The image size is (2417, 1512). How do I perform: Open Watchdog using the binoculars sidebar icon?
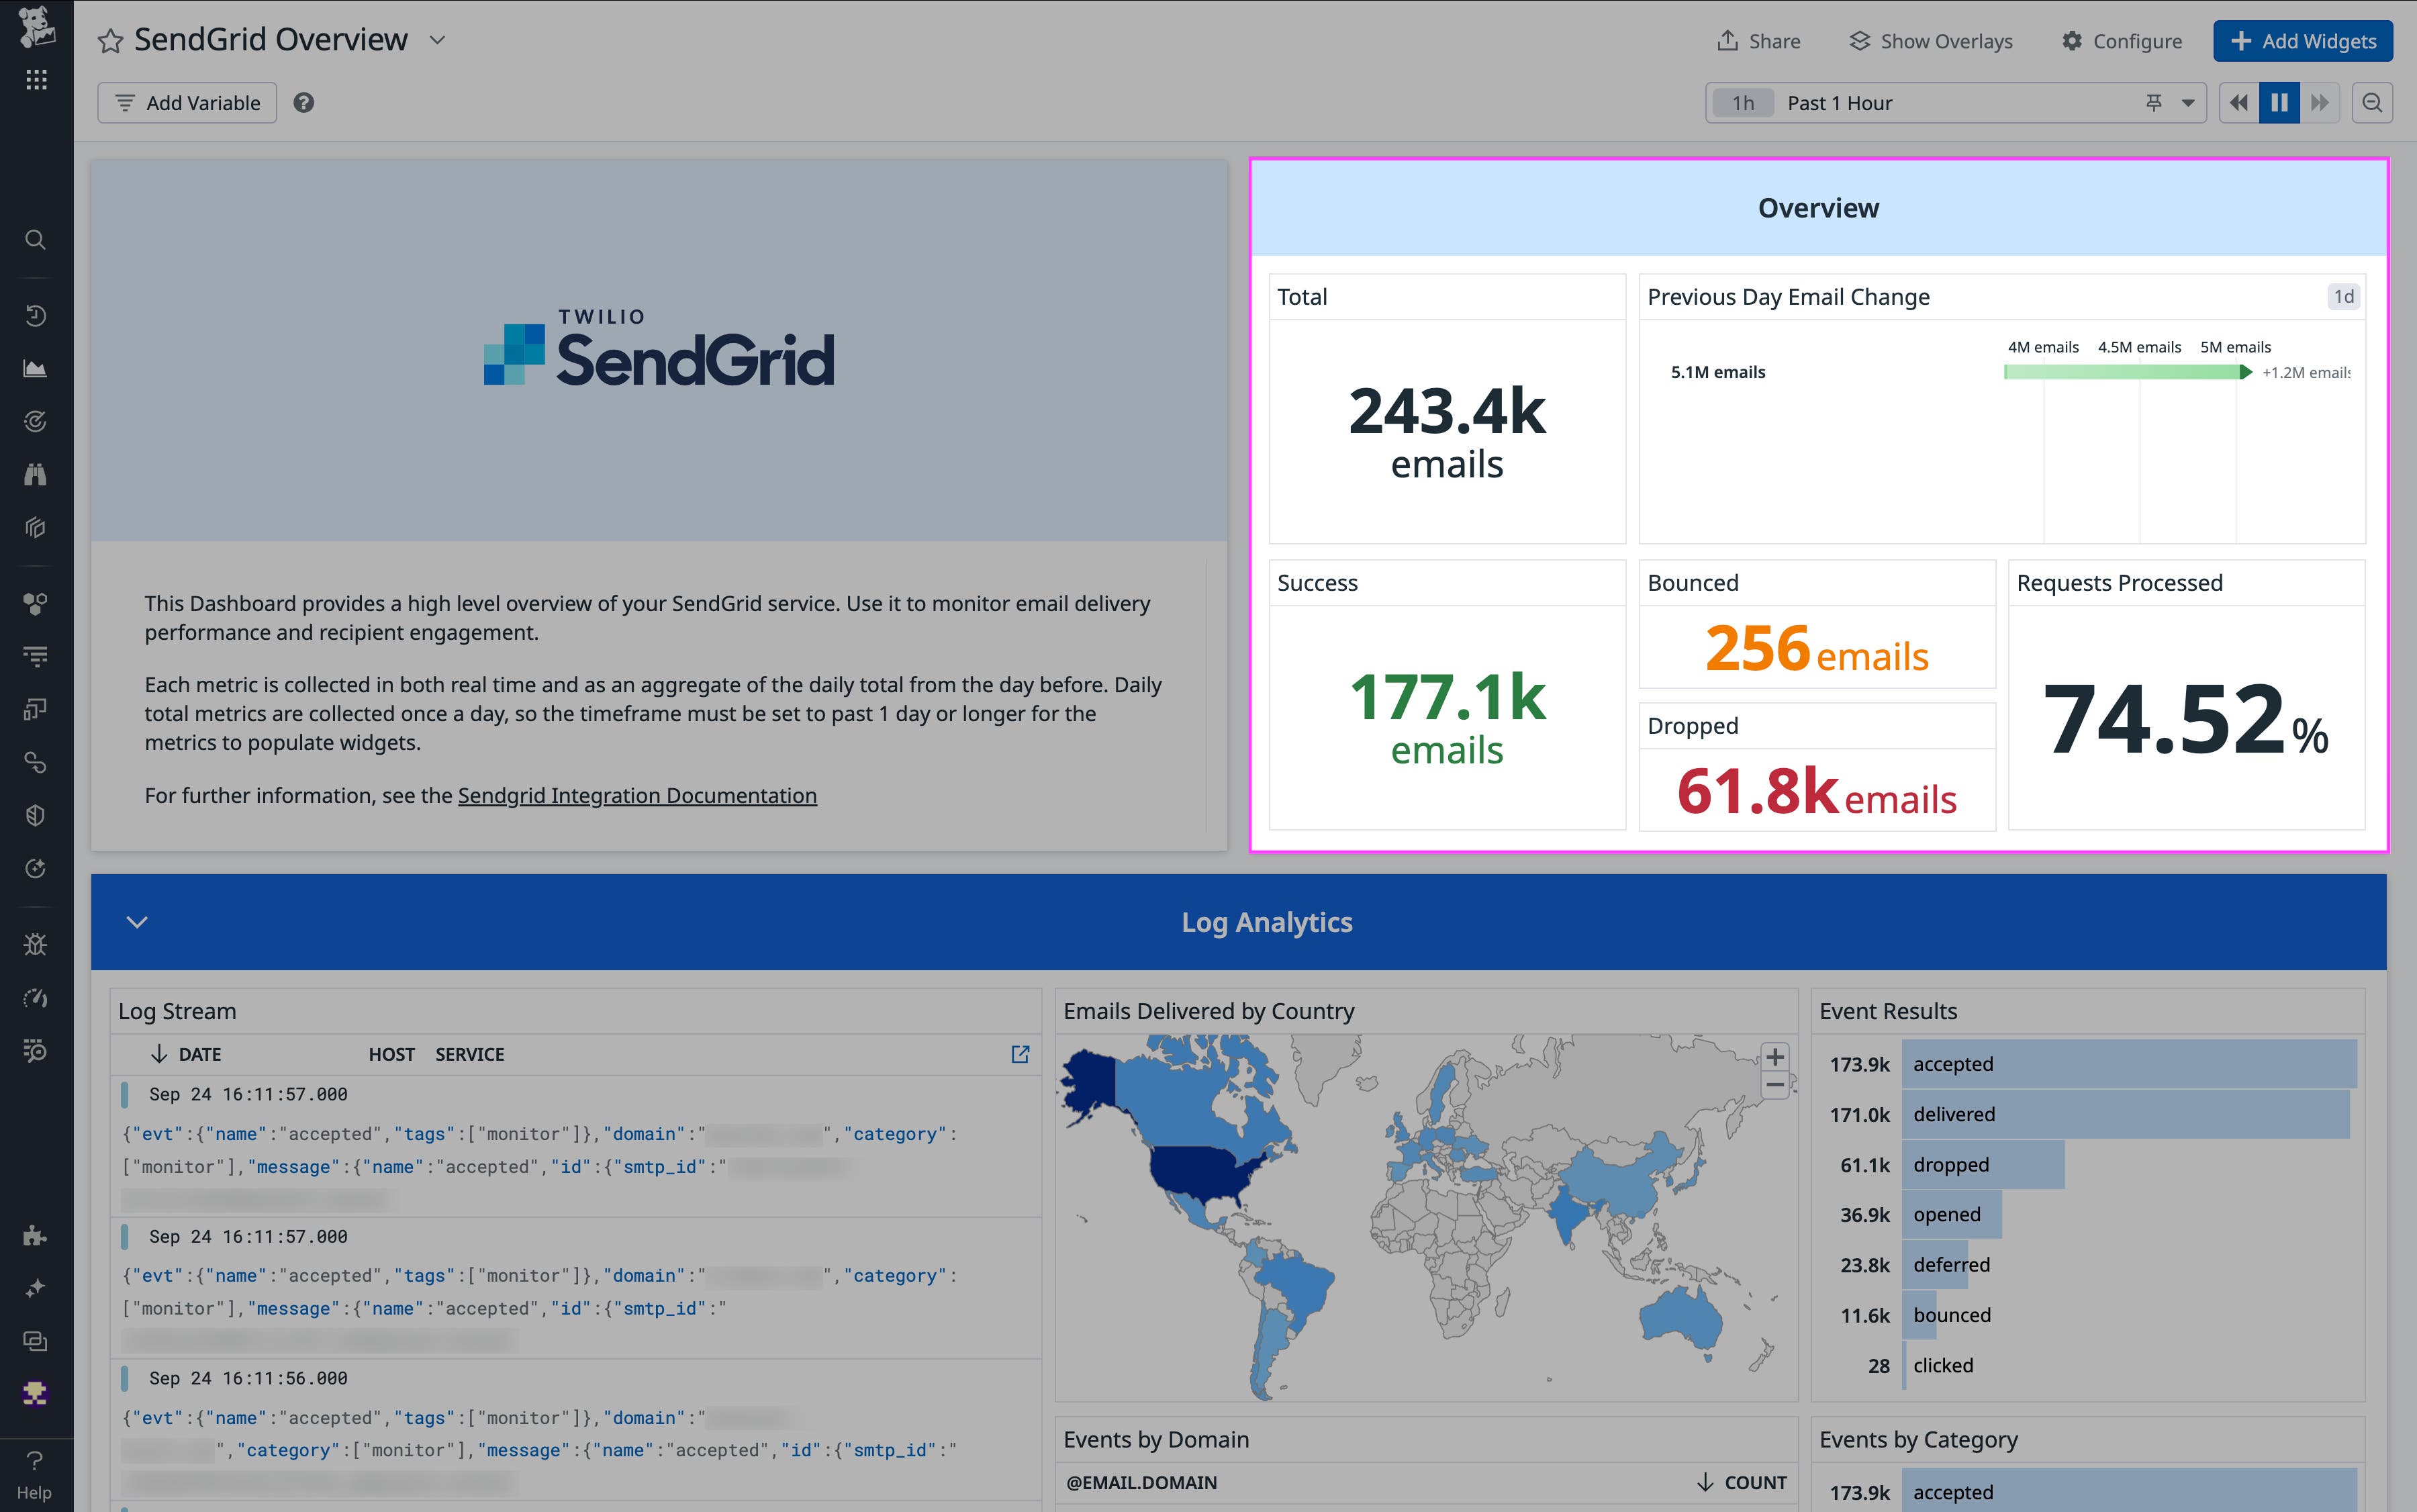(x=36, y=473)
